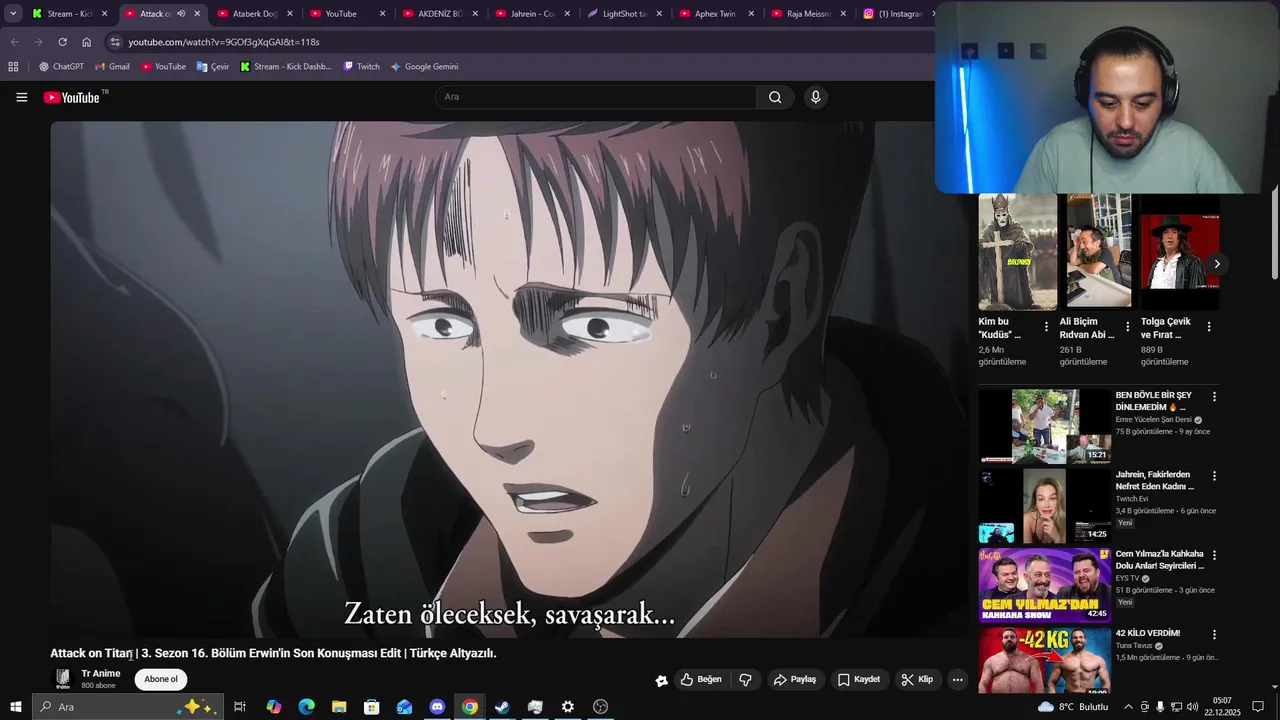The width and height of the screenshot is (1280, 720).
Task: Open options for 'BEN BÖYLE BİR ŞEY DİNLEMEDİM' video
Action: point(1214,397)
